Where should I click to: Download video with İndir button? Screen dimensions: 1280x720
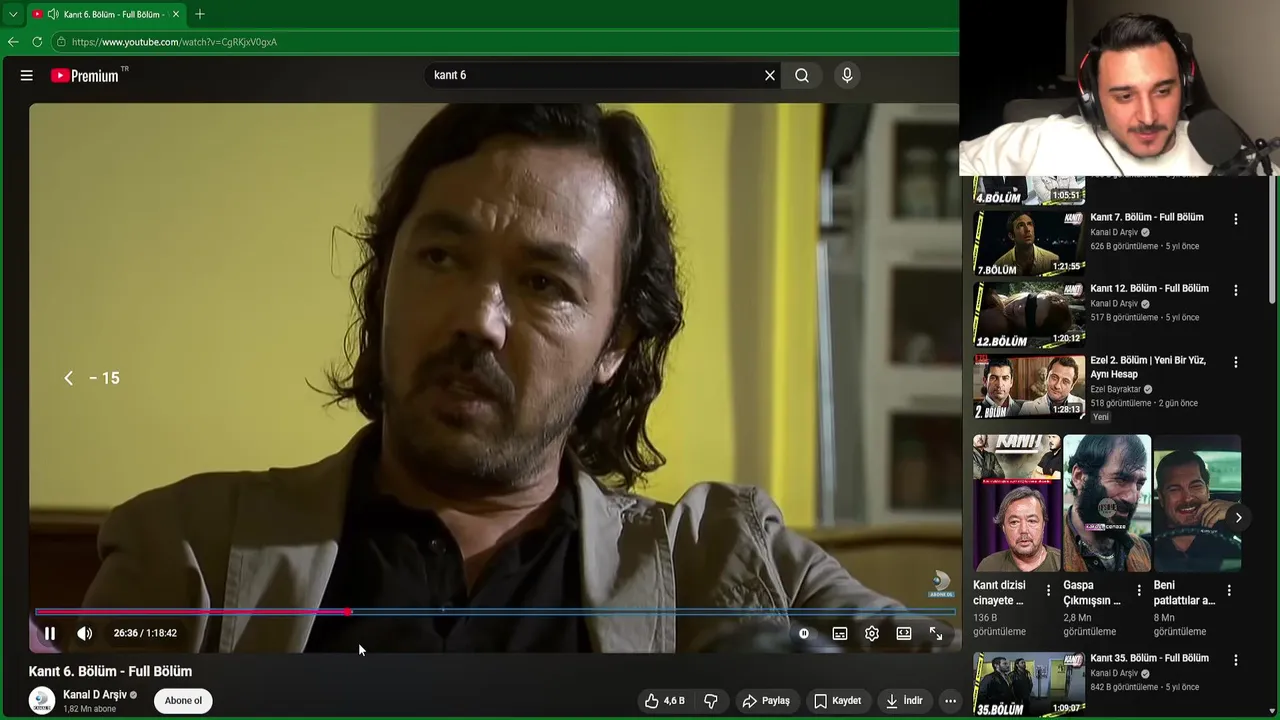tap(904, 701)
